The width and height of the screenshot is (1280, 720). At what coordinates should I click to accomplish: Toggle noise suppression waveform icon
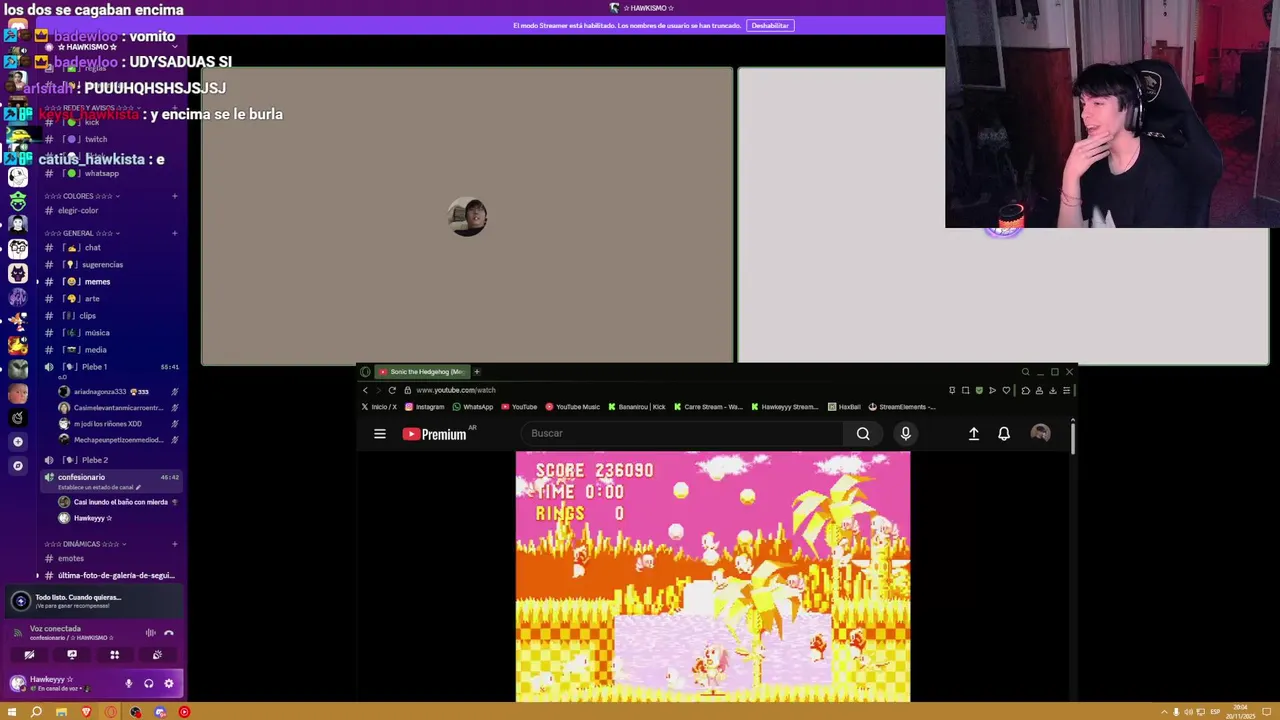pyautogui.click(x=150, y=632)
